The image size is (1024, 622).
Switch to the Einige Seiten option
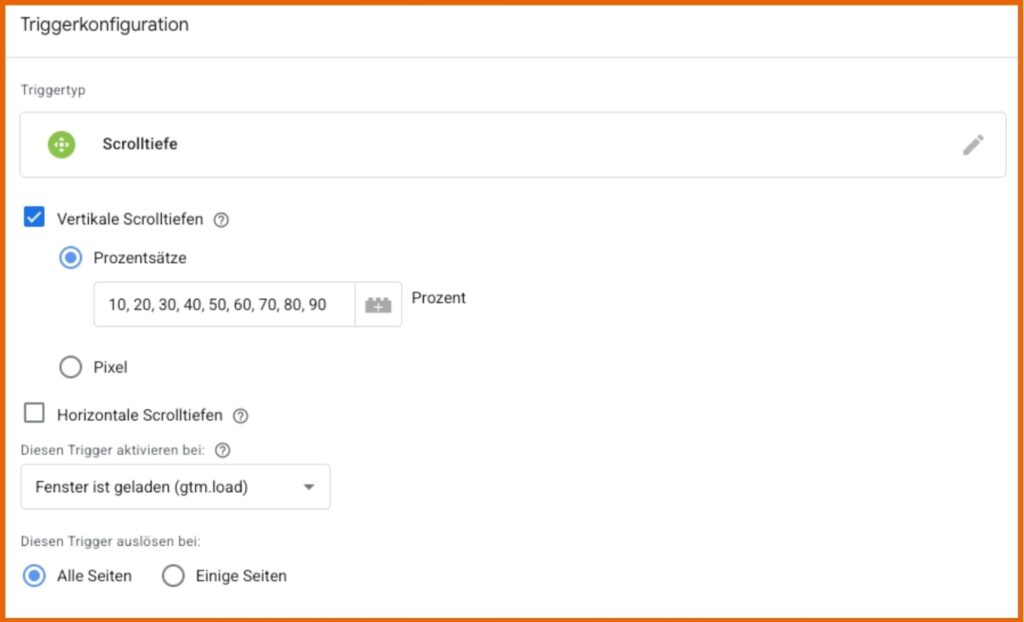(x=173, y=576)
